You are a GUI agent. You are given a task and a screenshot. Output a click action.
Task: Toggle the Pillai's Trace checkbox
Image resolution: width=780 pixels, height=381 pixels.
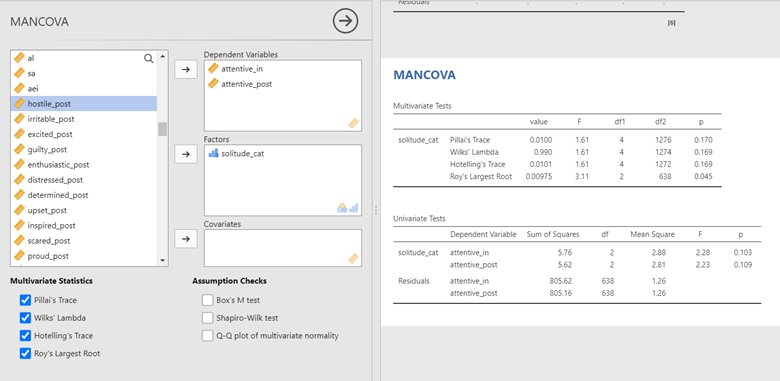[25, 300]
